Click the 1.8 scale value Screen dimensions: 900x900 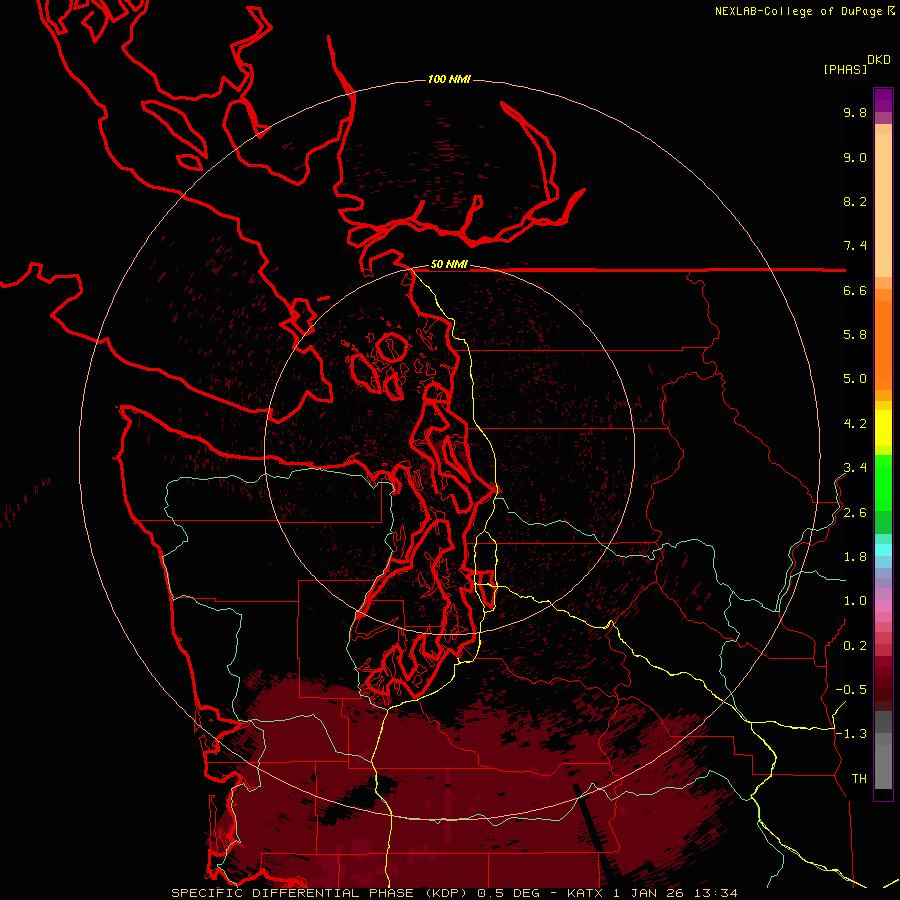(855, 557)
